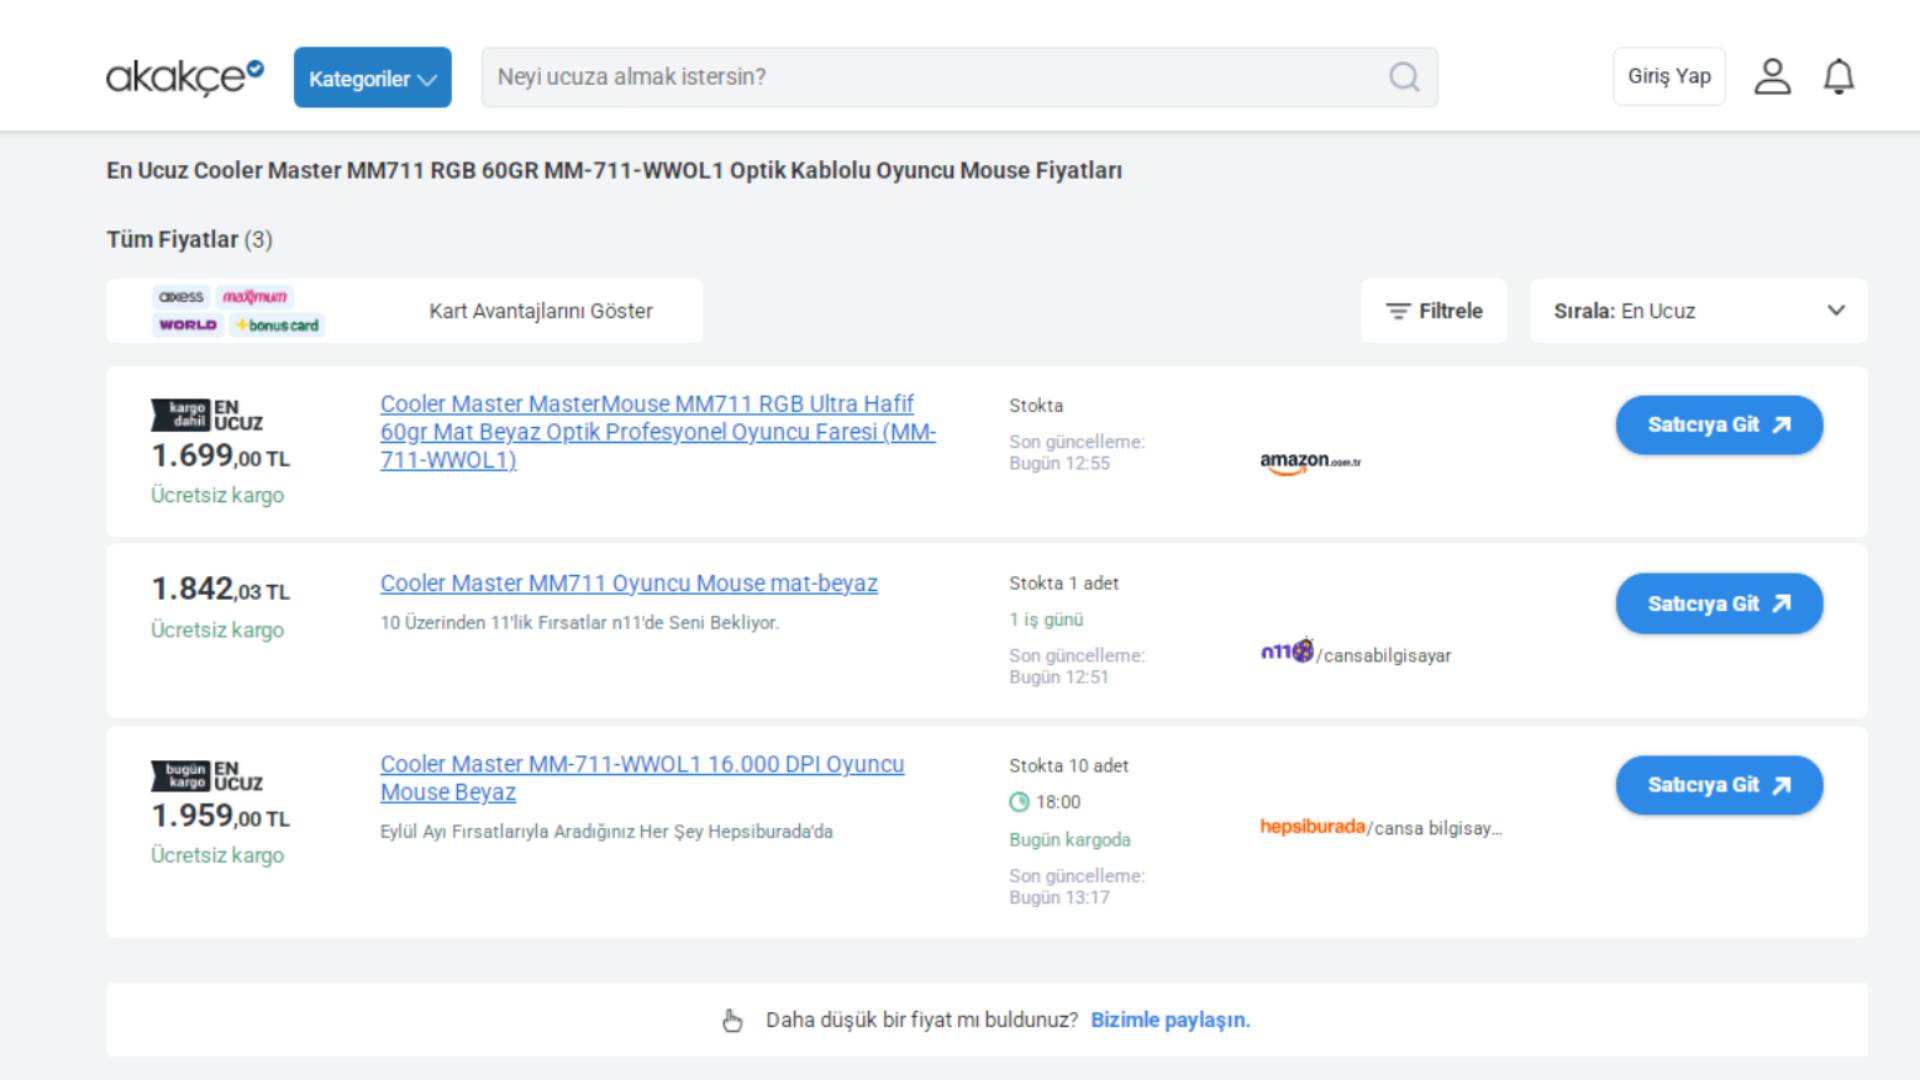Click the card logos (axess, maximum, world)
This screenshot has height=1080, width=1920.
[238, 311]
